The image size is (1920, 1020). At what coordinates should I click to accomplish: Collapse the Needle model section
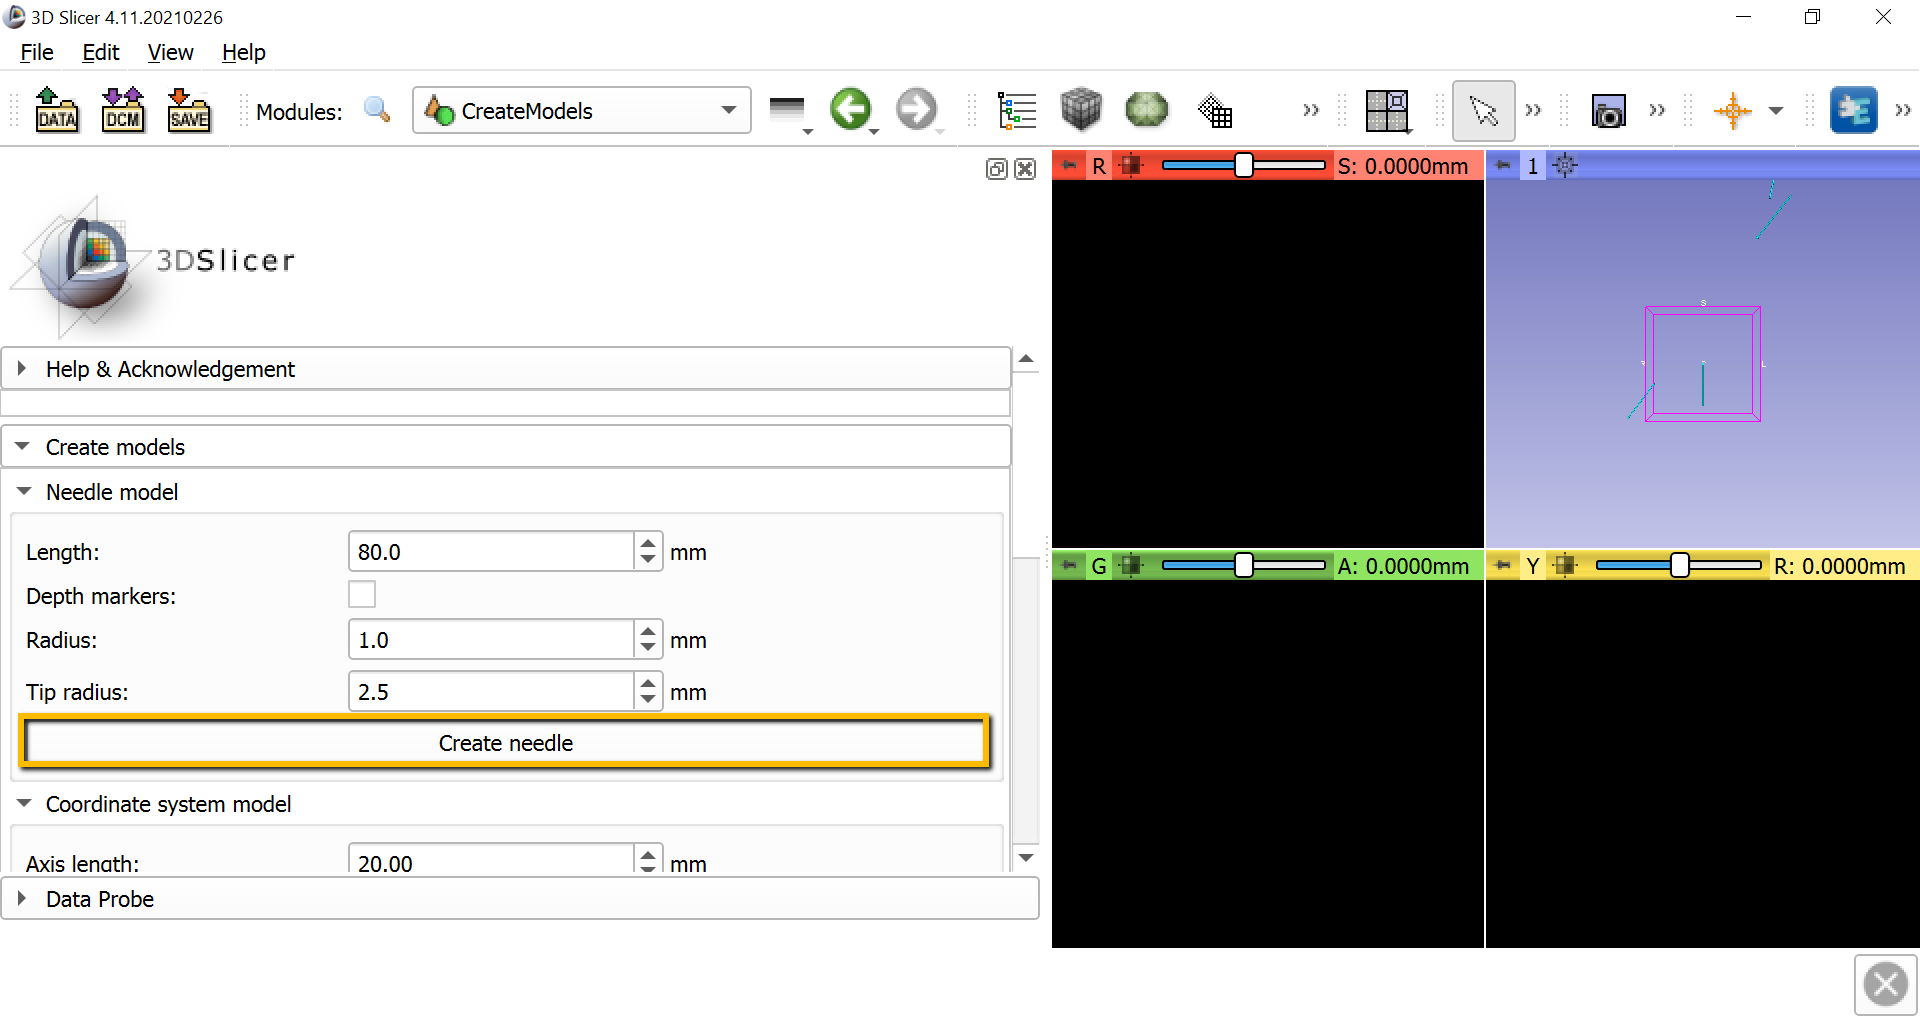coord(506,492)
